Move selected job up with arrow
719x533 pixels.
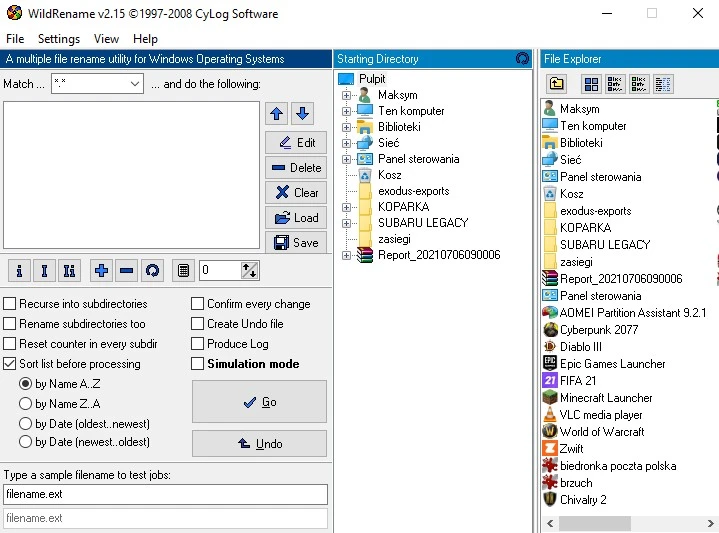(x=277, y=114)
